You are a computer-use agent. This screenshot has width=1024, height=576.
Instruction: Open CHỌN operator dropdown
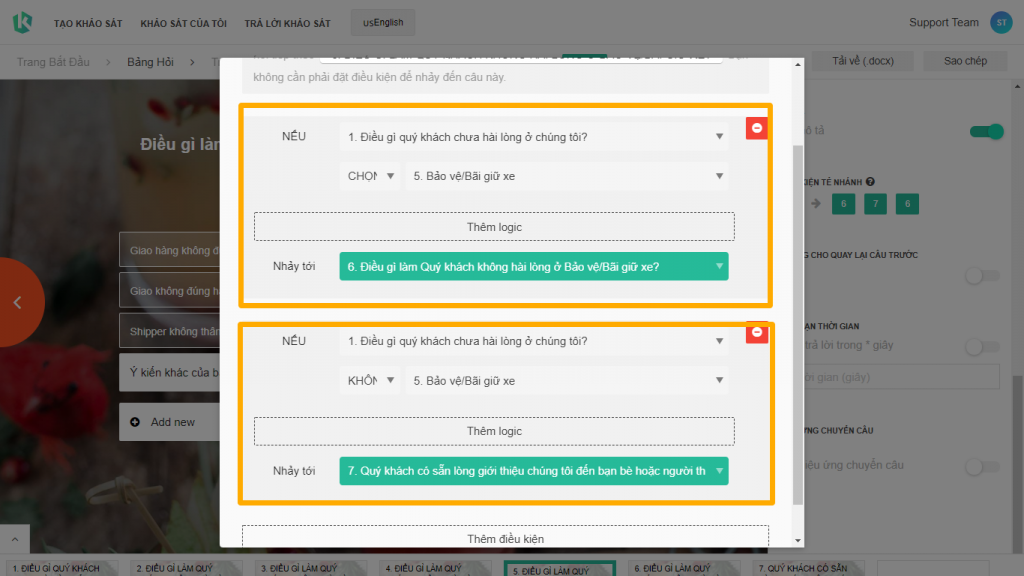(x=370, y=176)
